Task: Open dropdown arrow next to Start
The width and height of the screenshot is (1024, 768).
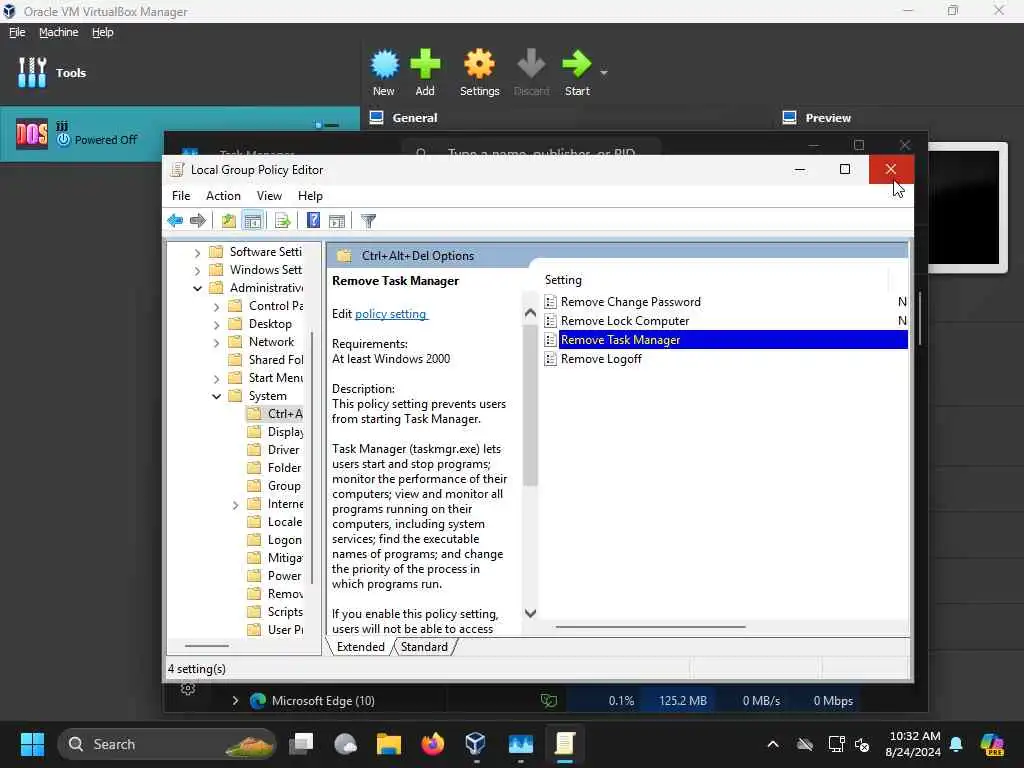Action: click(603, 72)
